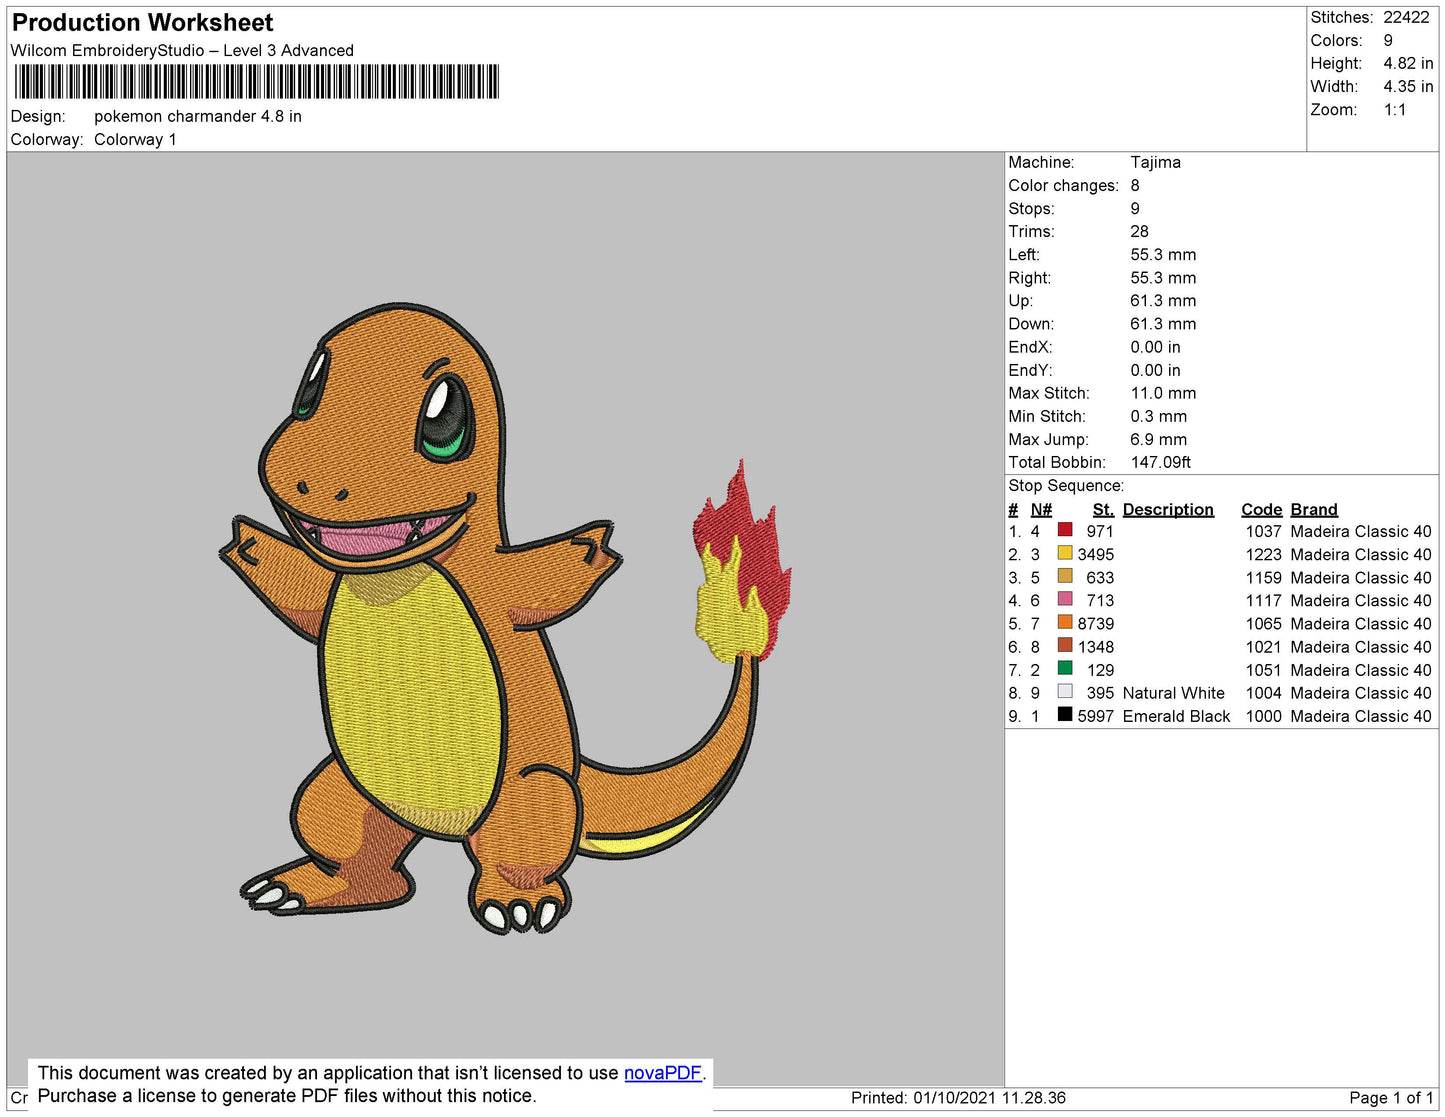Click stitch count '8739' in row 5
Image resolution: width=1445 pixels, height=1117 pixels.
(x=1096, y=624)
